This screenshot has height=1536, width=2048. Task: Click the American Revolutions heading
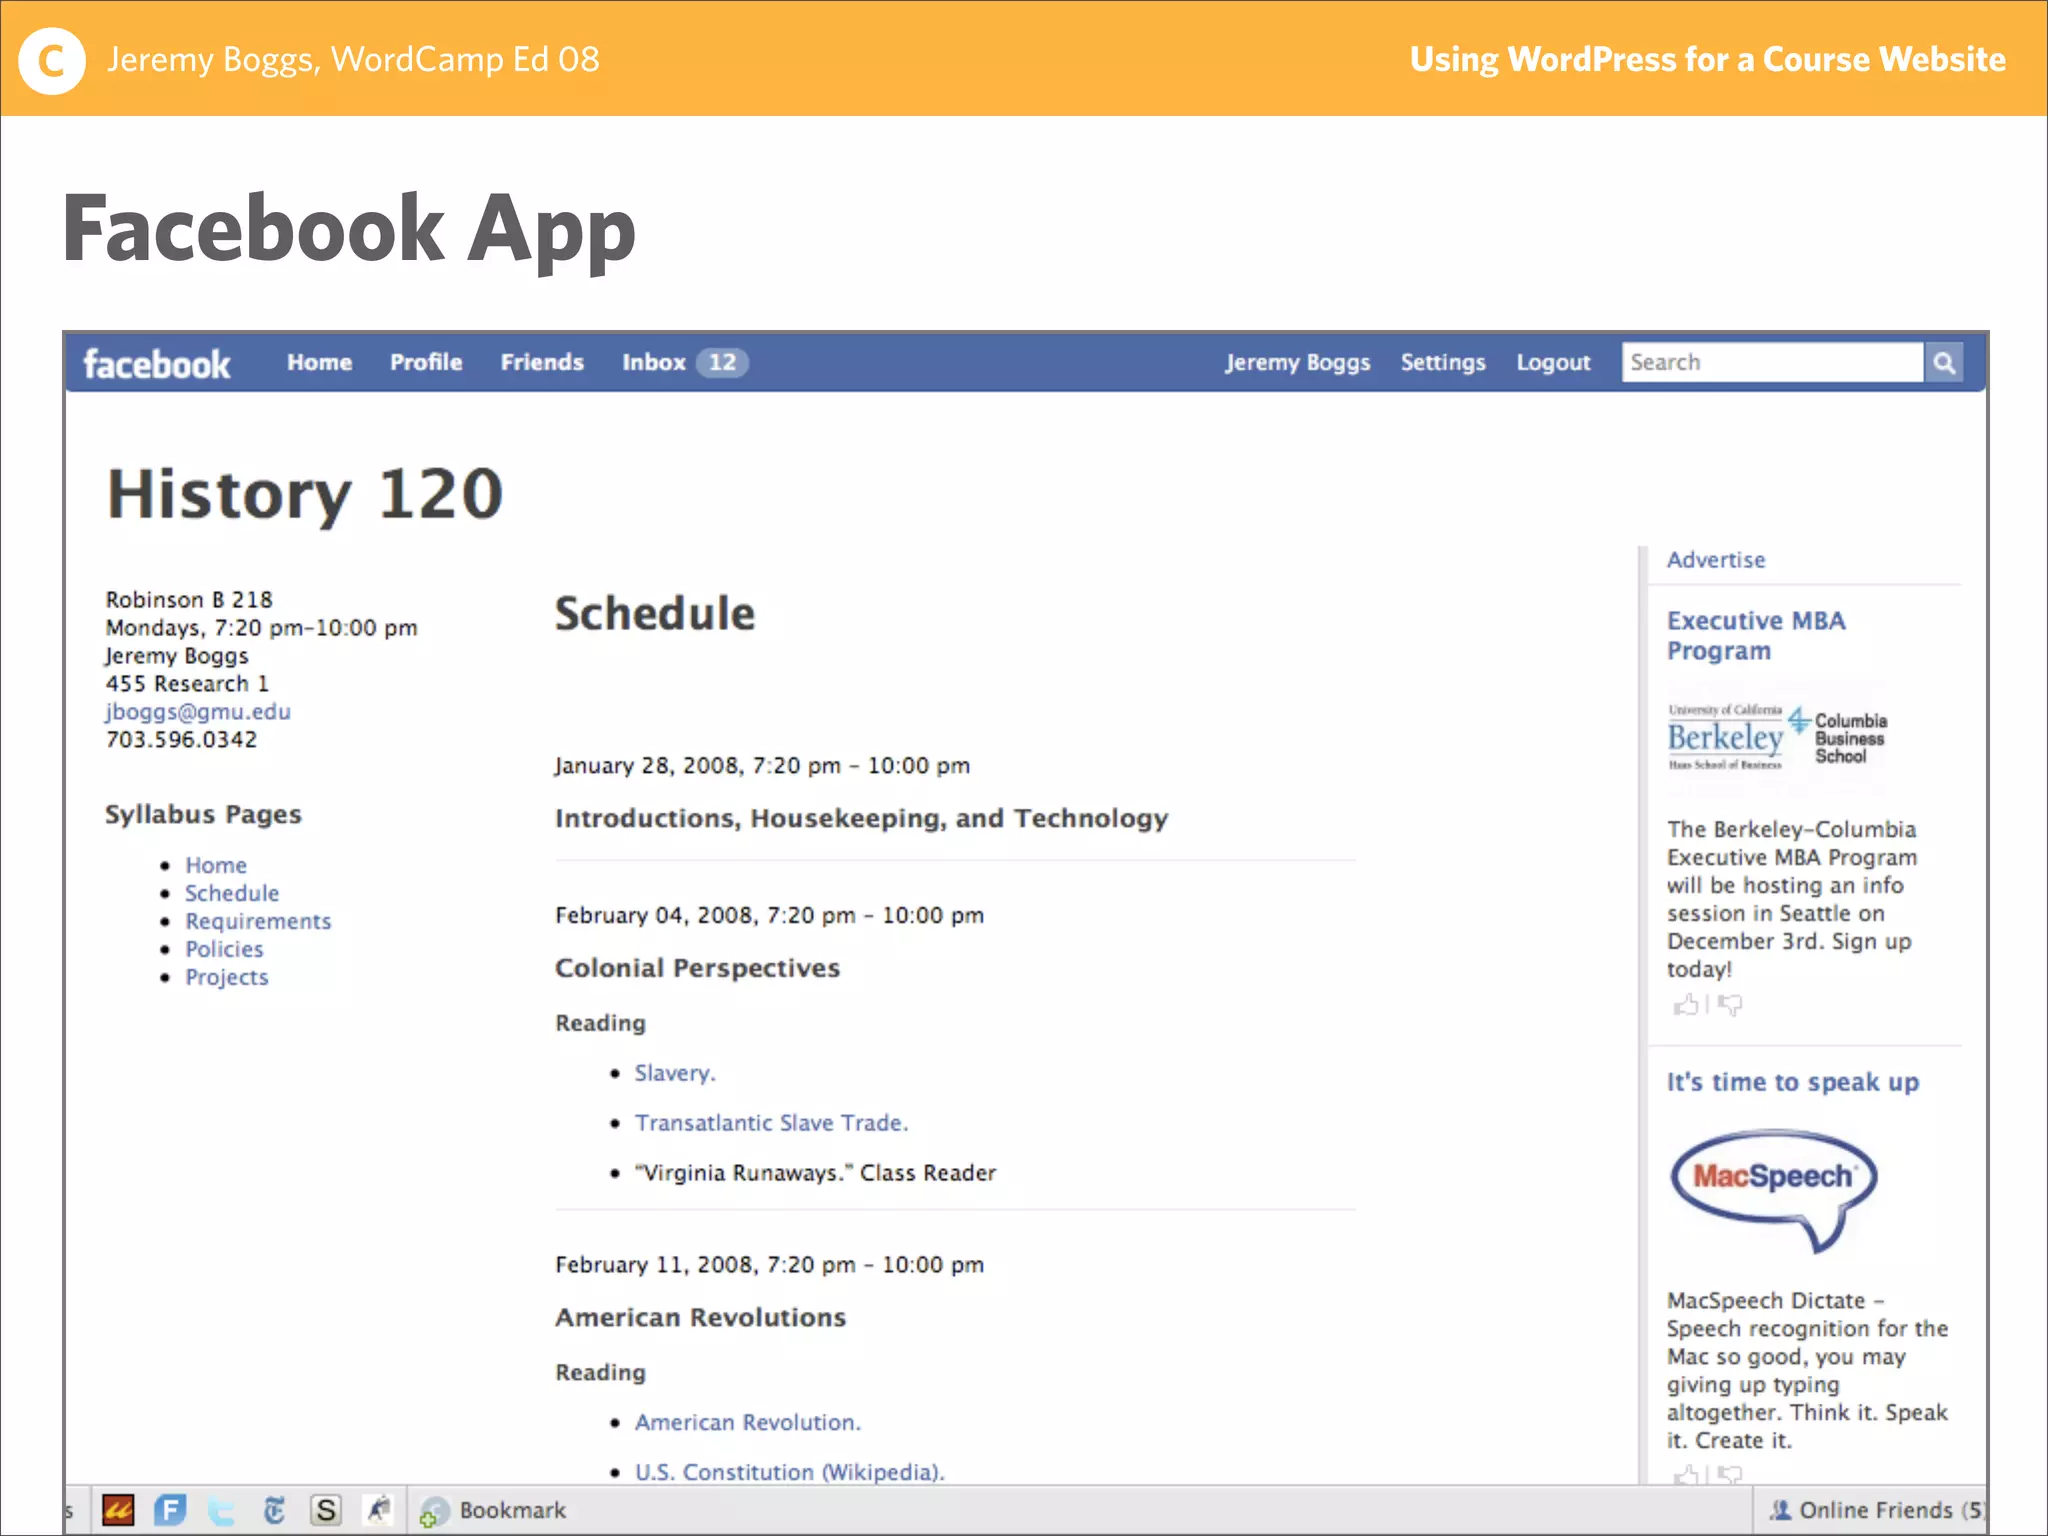click(700, 1318)
